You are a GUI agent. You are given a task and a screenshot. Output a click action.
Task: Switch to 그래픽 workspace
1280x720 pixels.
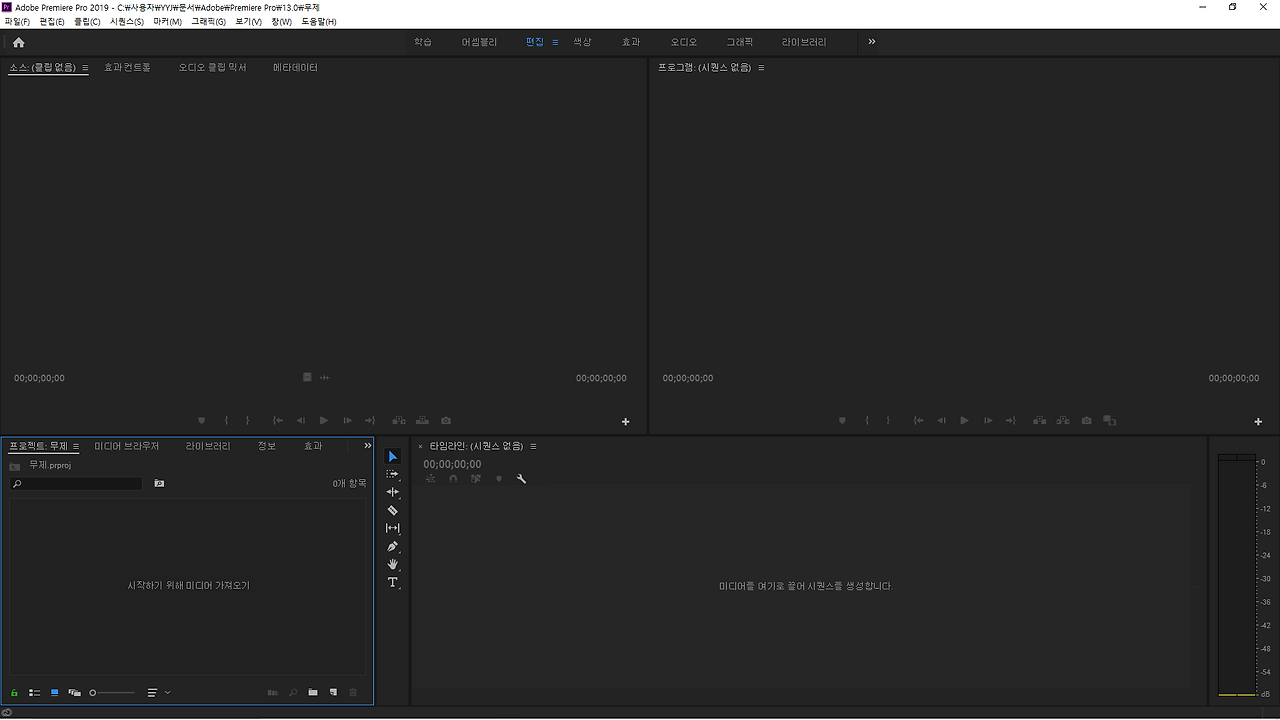(740, 42)
